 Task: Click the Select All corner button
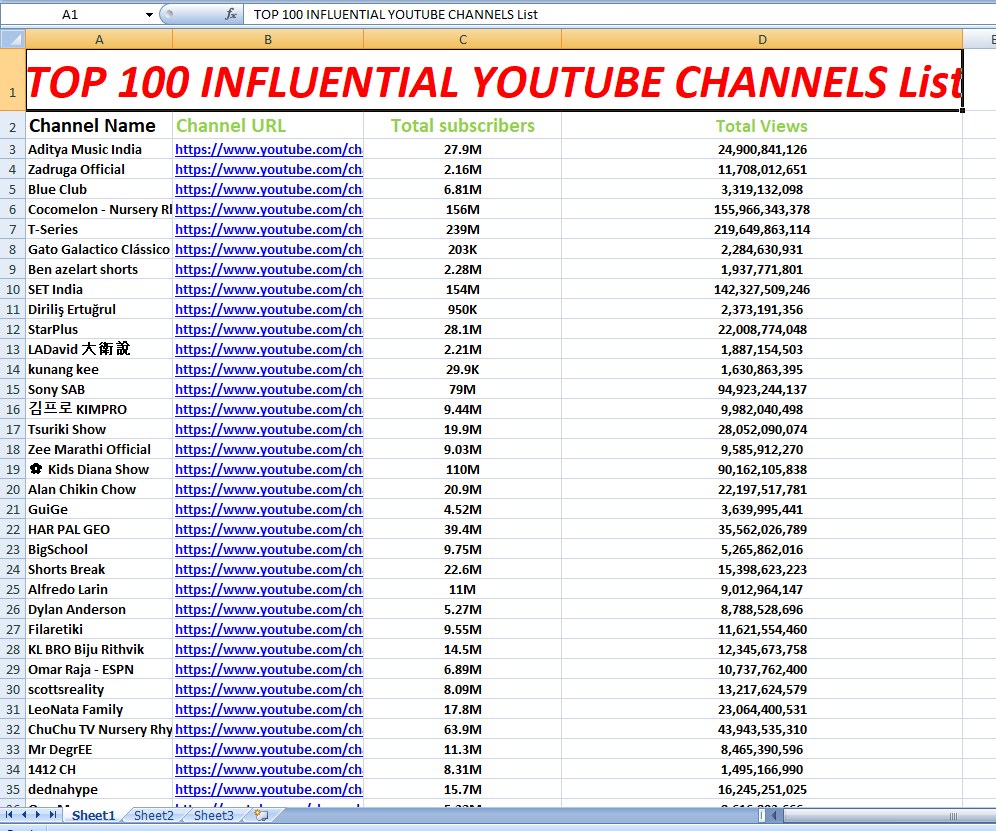click(13, 39)
